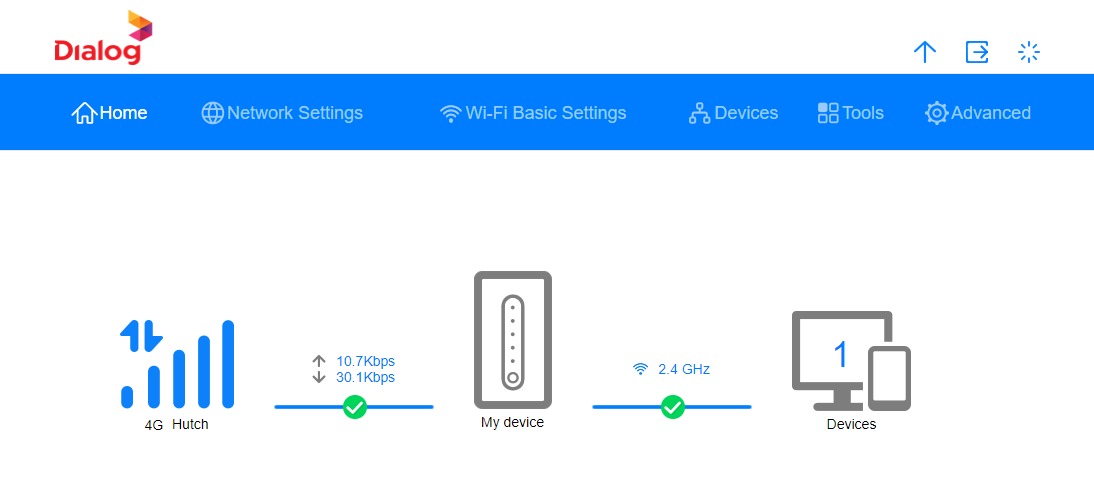Select the Tools menu
The width and height of the screenshot is (1094, 477).
click(x=851, y=113)
